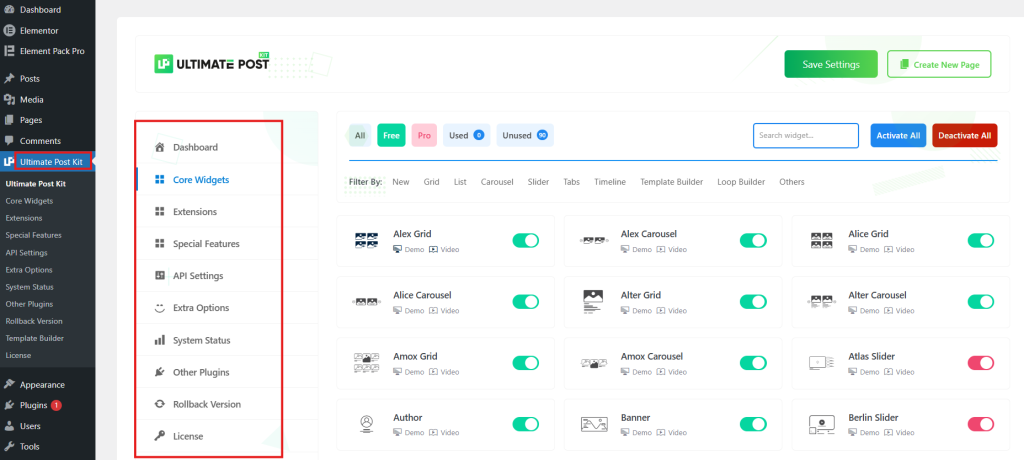1024x460 pixels.
Task: Click the Alice Carousel widget icon
Action: click(366, 302)
